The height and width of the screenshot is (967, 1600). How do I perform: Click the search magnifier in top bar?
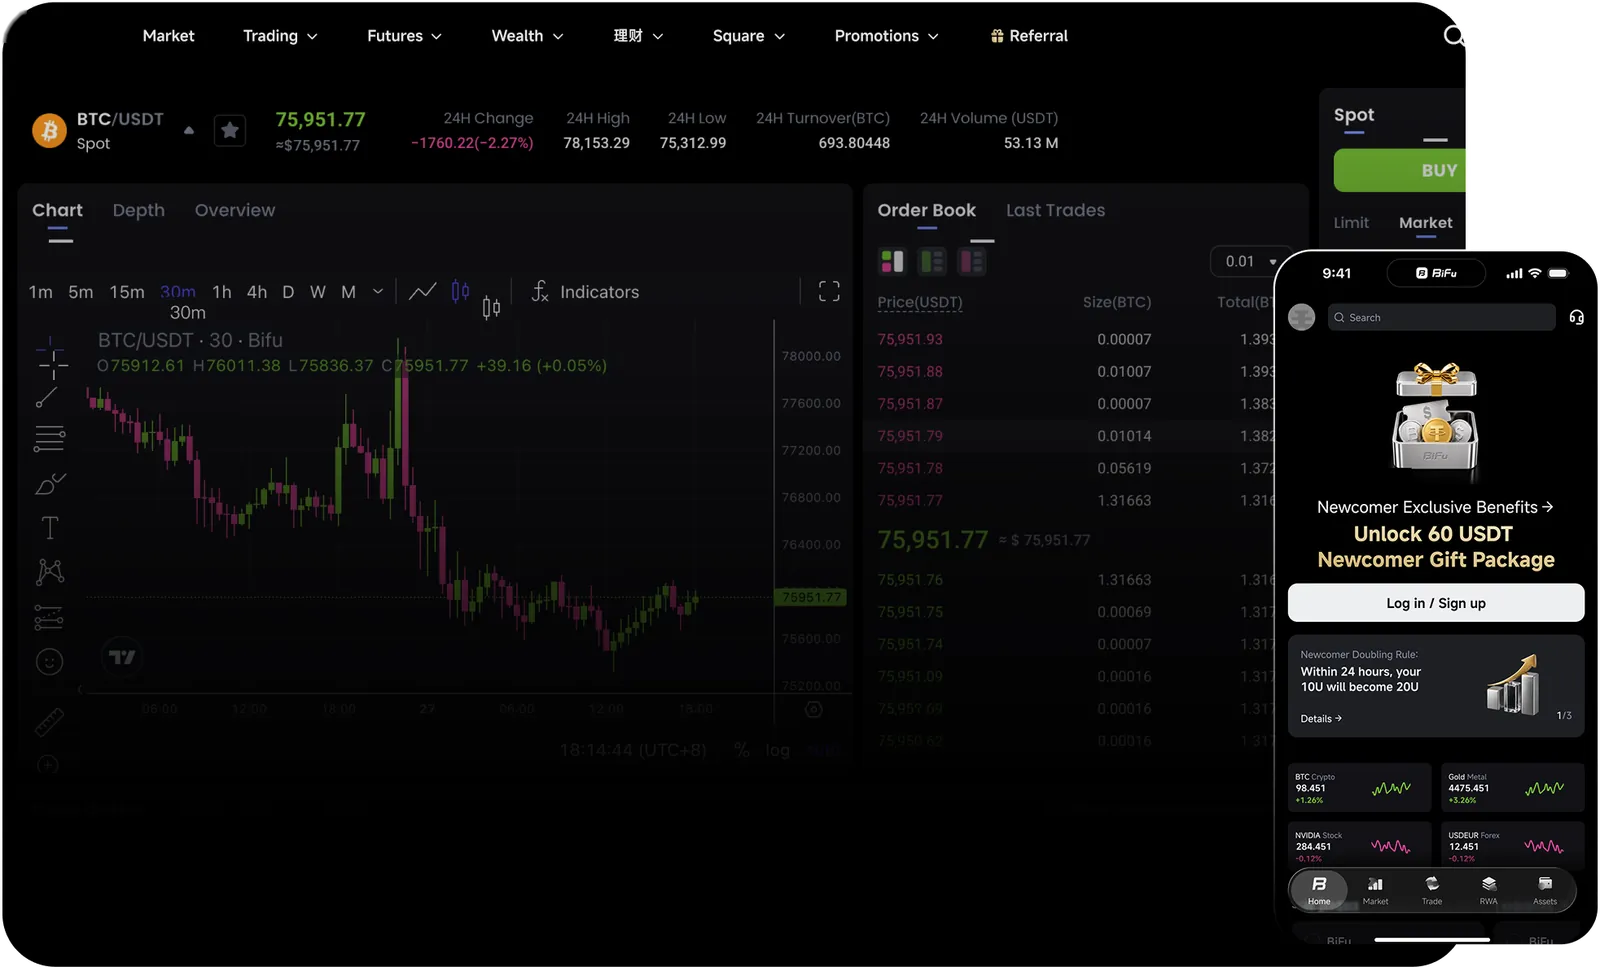(1454, 36)
